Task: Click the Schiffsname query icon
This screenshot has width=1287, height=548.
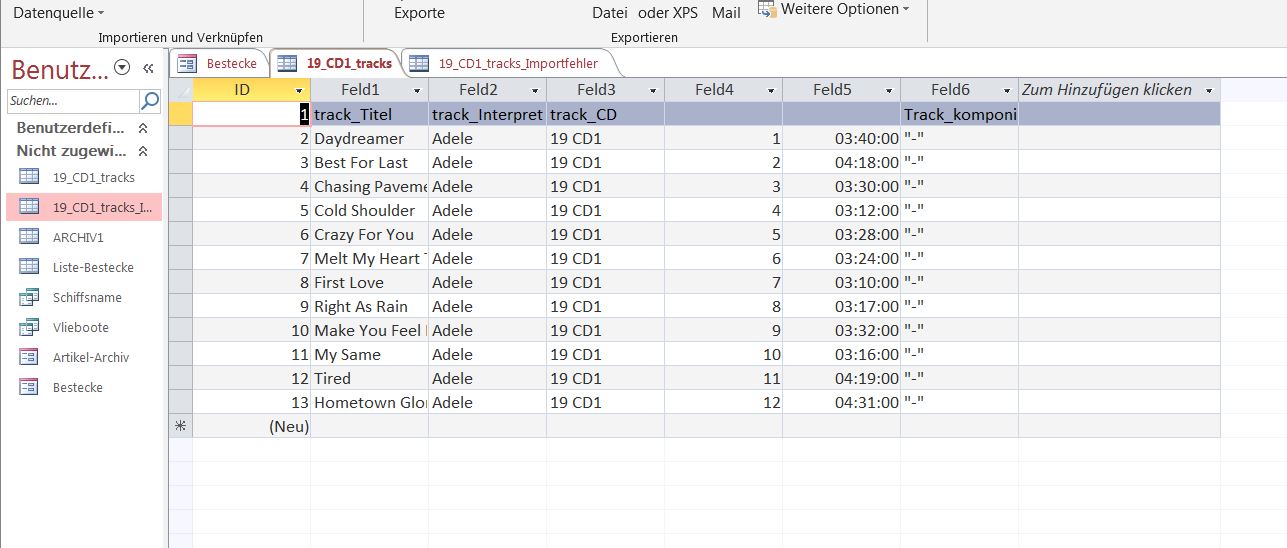Action: (29, 297)
